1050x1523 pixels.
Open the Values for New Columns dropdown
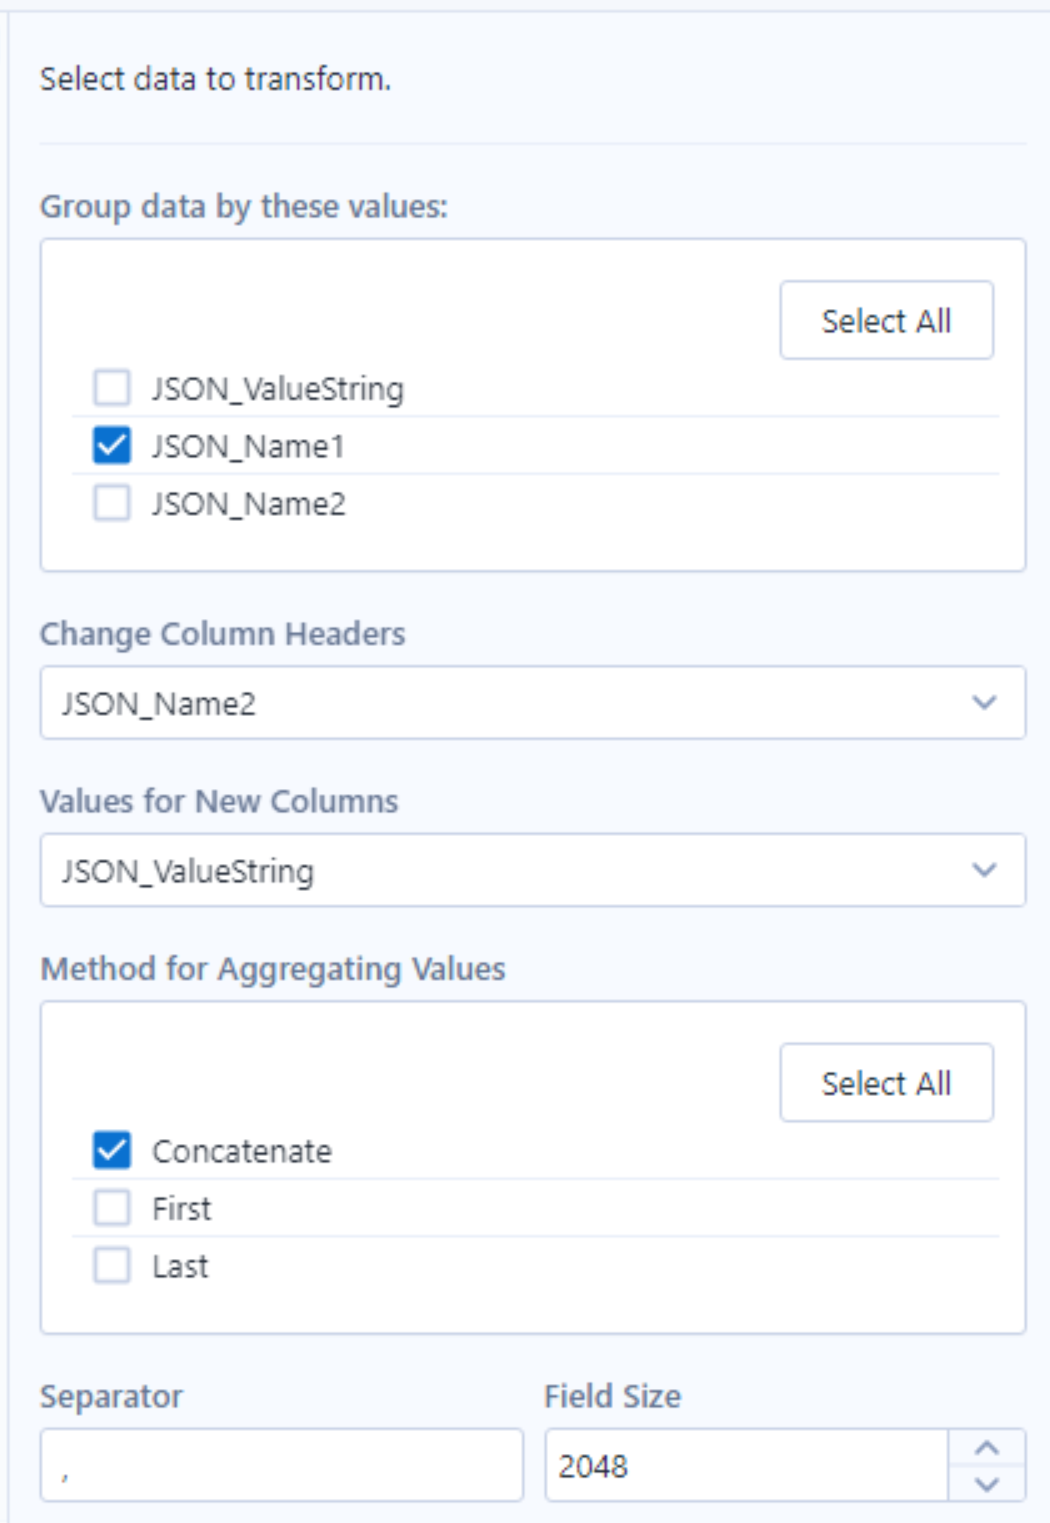pos(500,870)
